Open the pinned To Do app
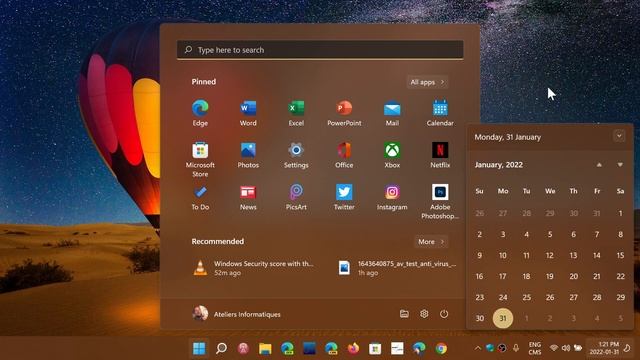The width and height of the screenshot is (640, 360). (x=200, y=198)
